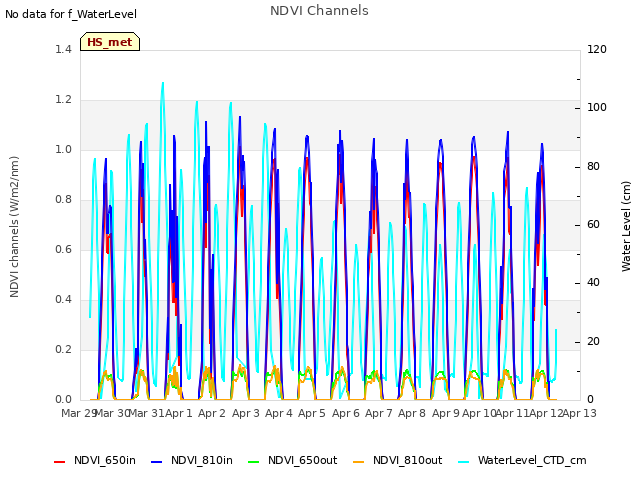Click the 100 right axis value
The image size is (640, 480).
click(x=597, y=108)
